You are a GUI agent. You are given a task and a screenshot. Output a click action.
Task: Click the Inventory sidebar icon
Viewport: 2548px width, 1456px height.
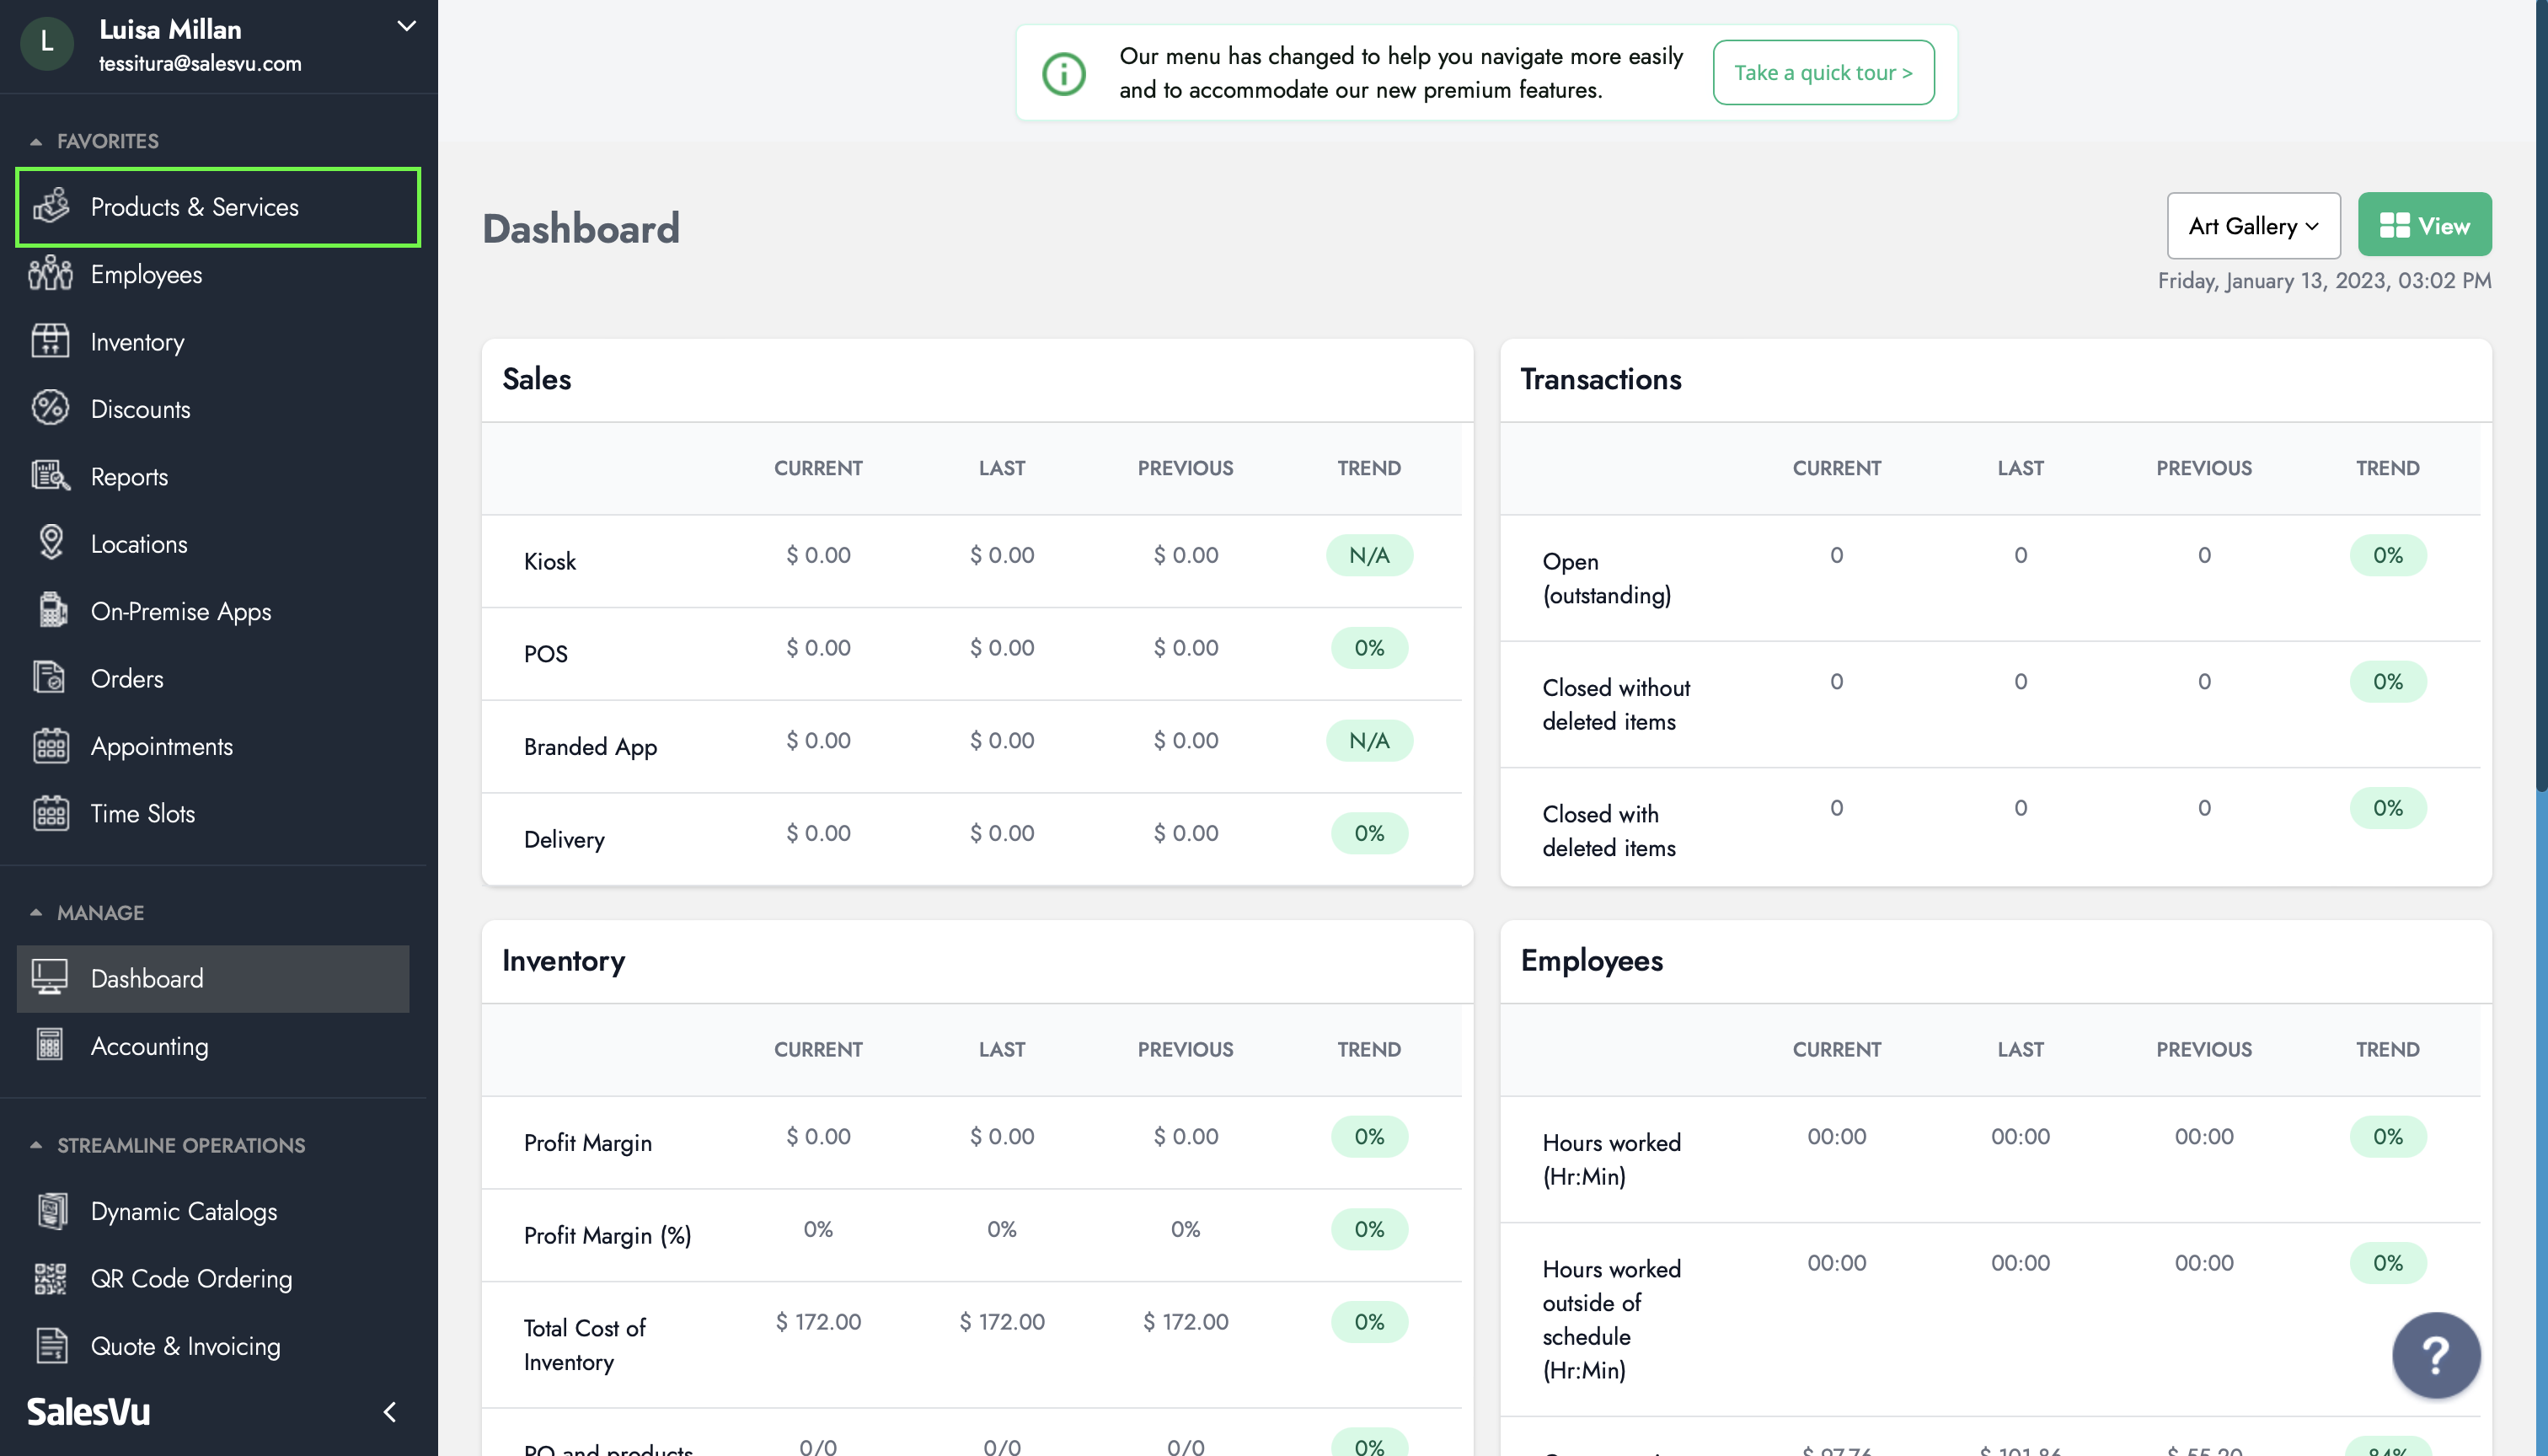coord(49,341)
